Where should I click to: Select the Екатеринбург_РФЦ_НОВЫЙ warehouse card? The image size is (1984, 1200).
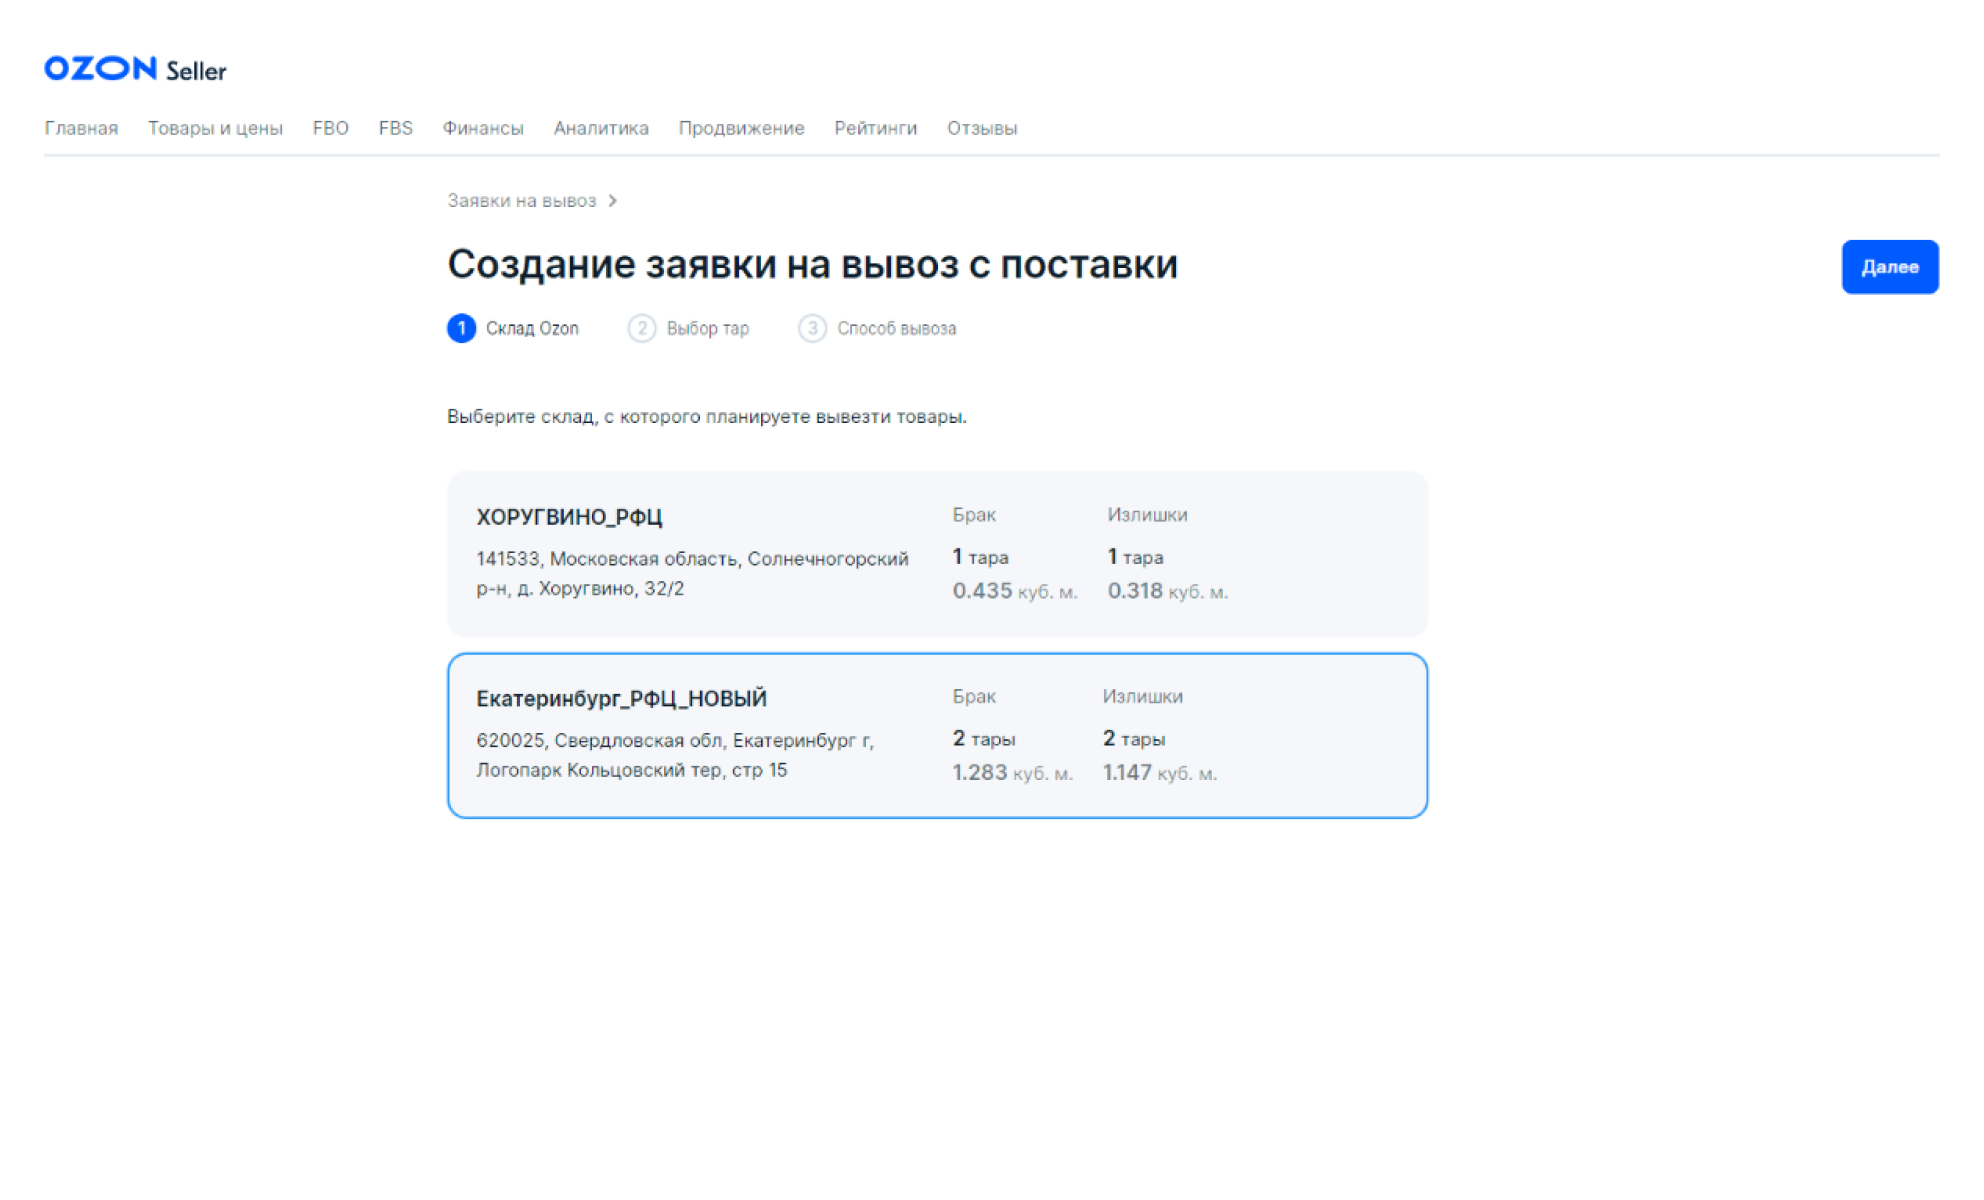point(937,735)
